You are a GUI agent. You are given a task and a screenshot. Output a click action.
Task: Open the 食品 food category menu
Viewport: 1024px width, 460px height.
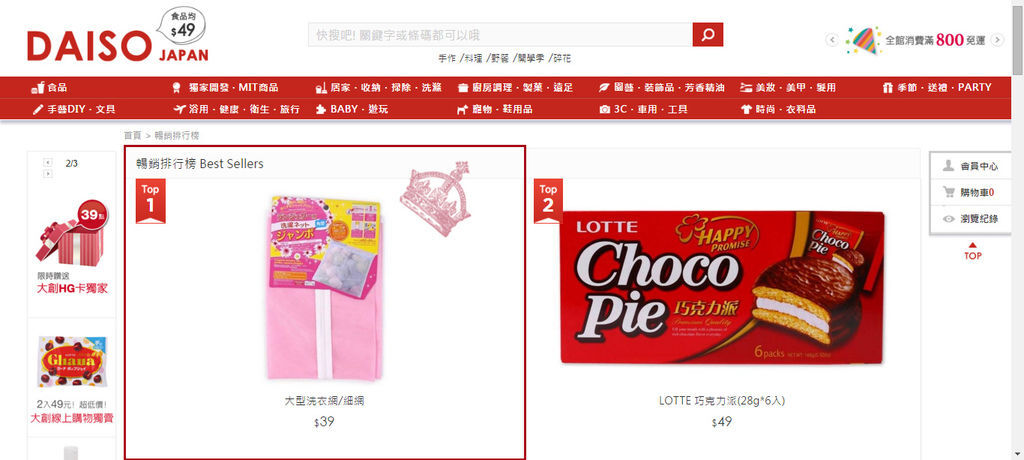pos(49,87)
